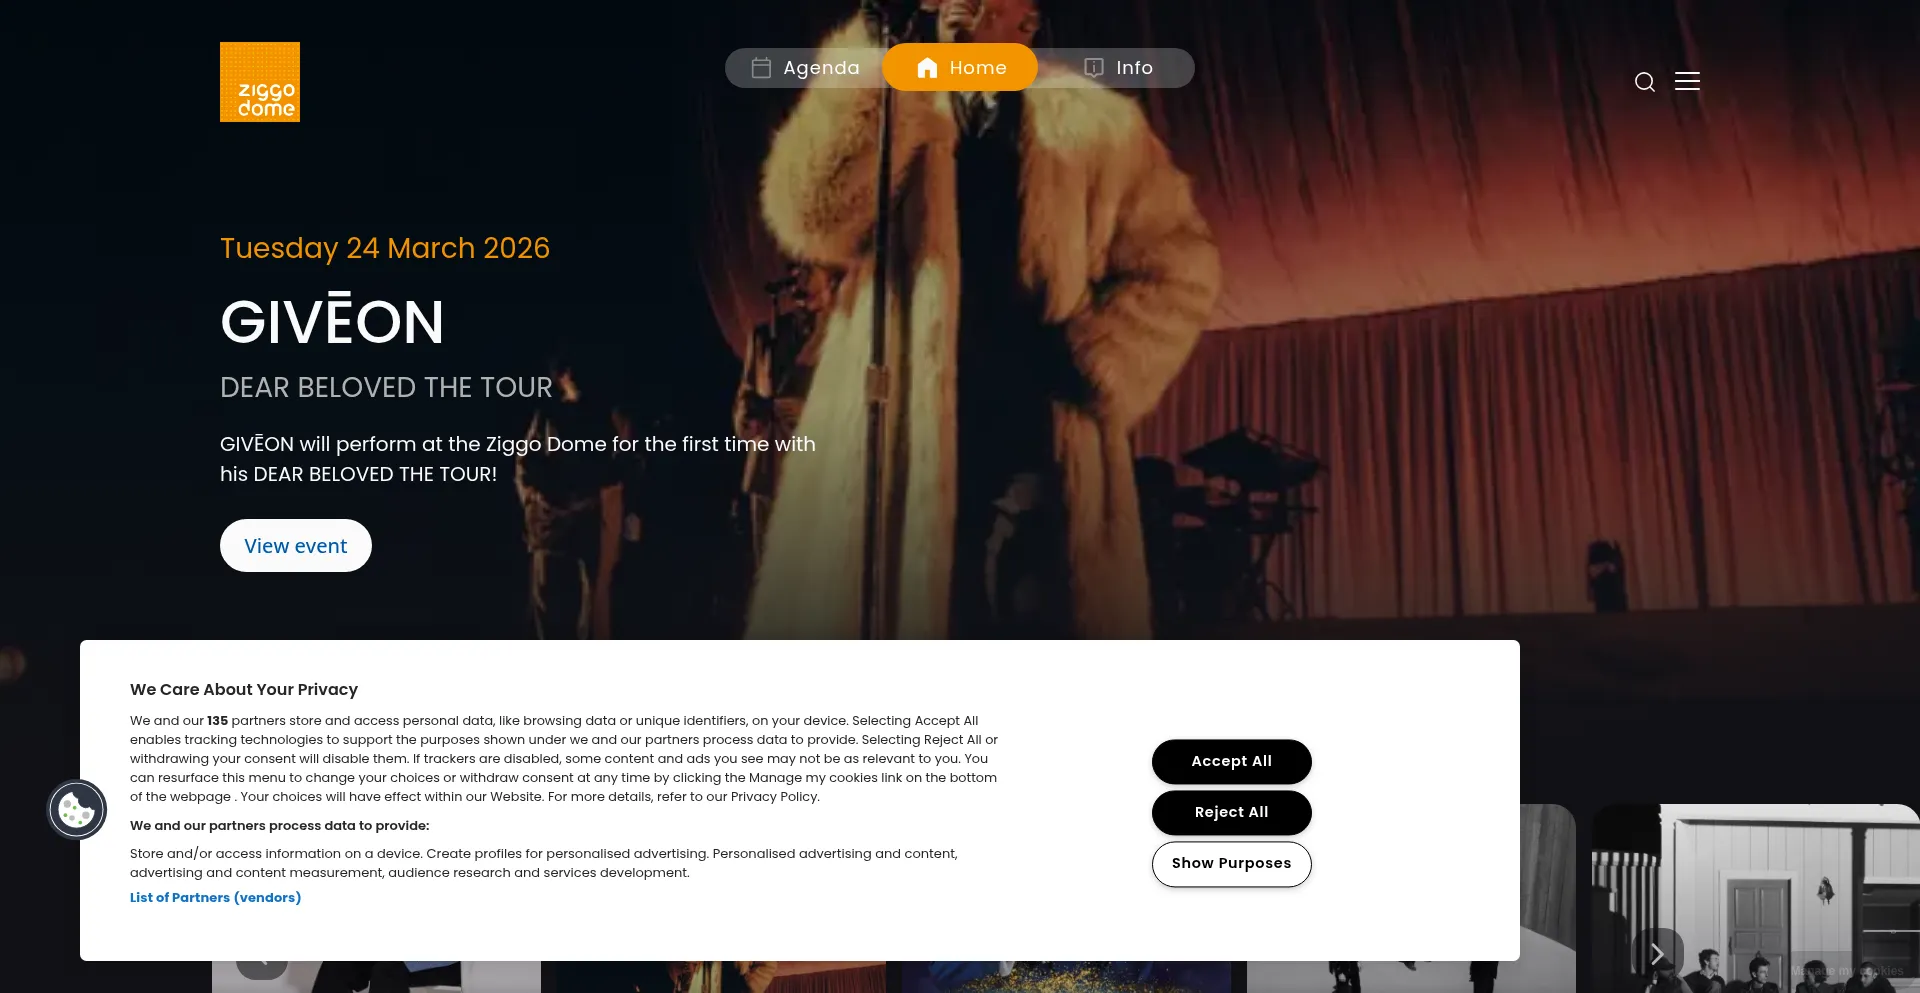1920x993 pixels.
Task: Click the View event button
Action: (x=296, y=545)
